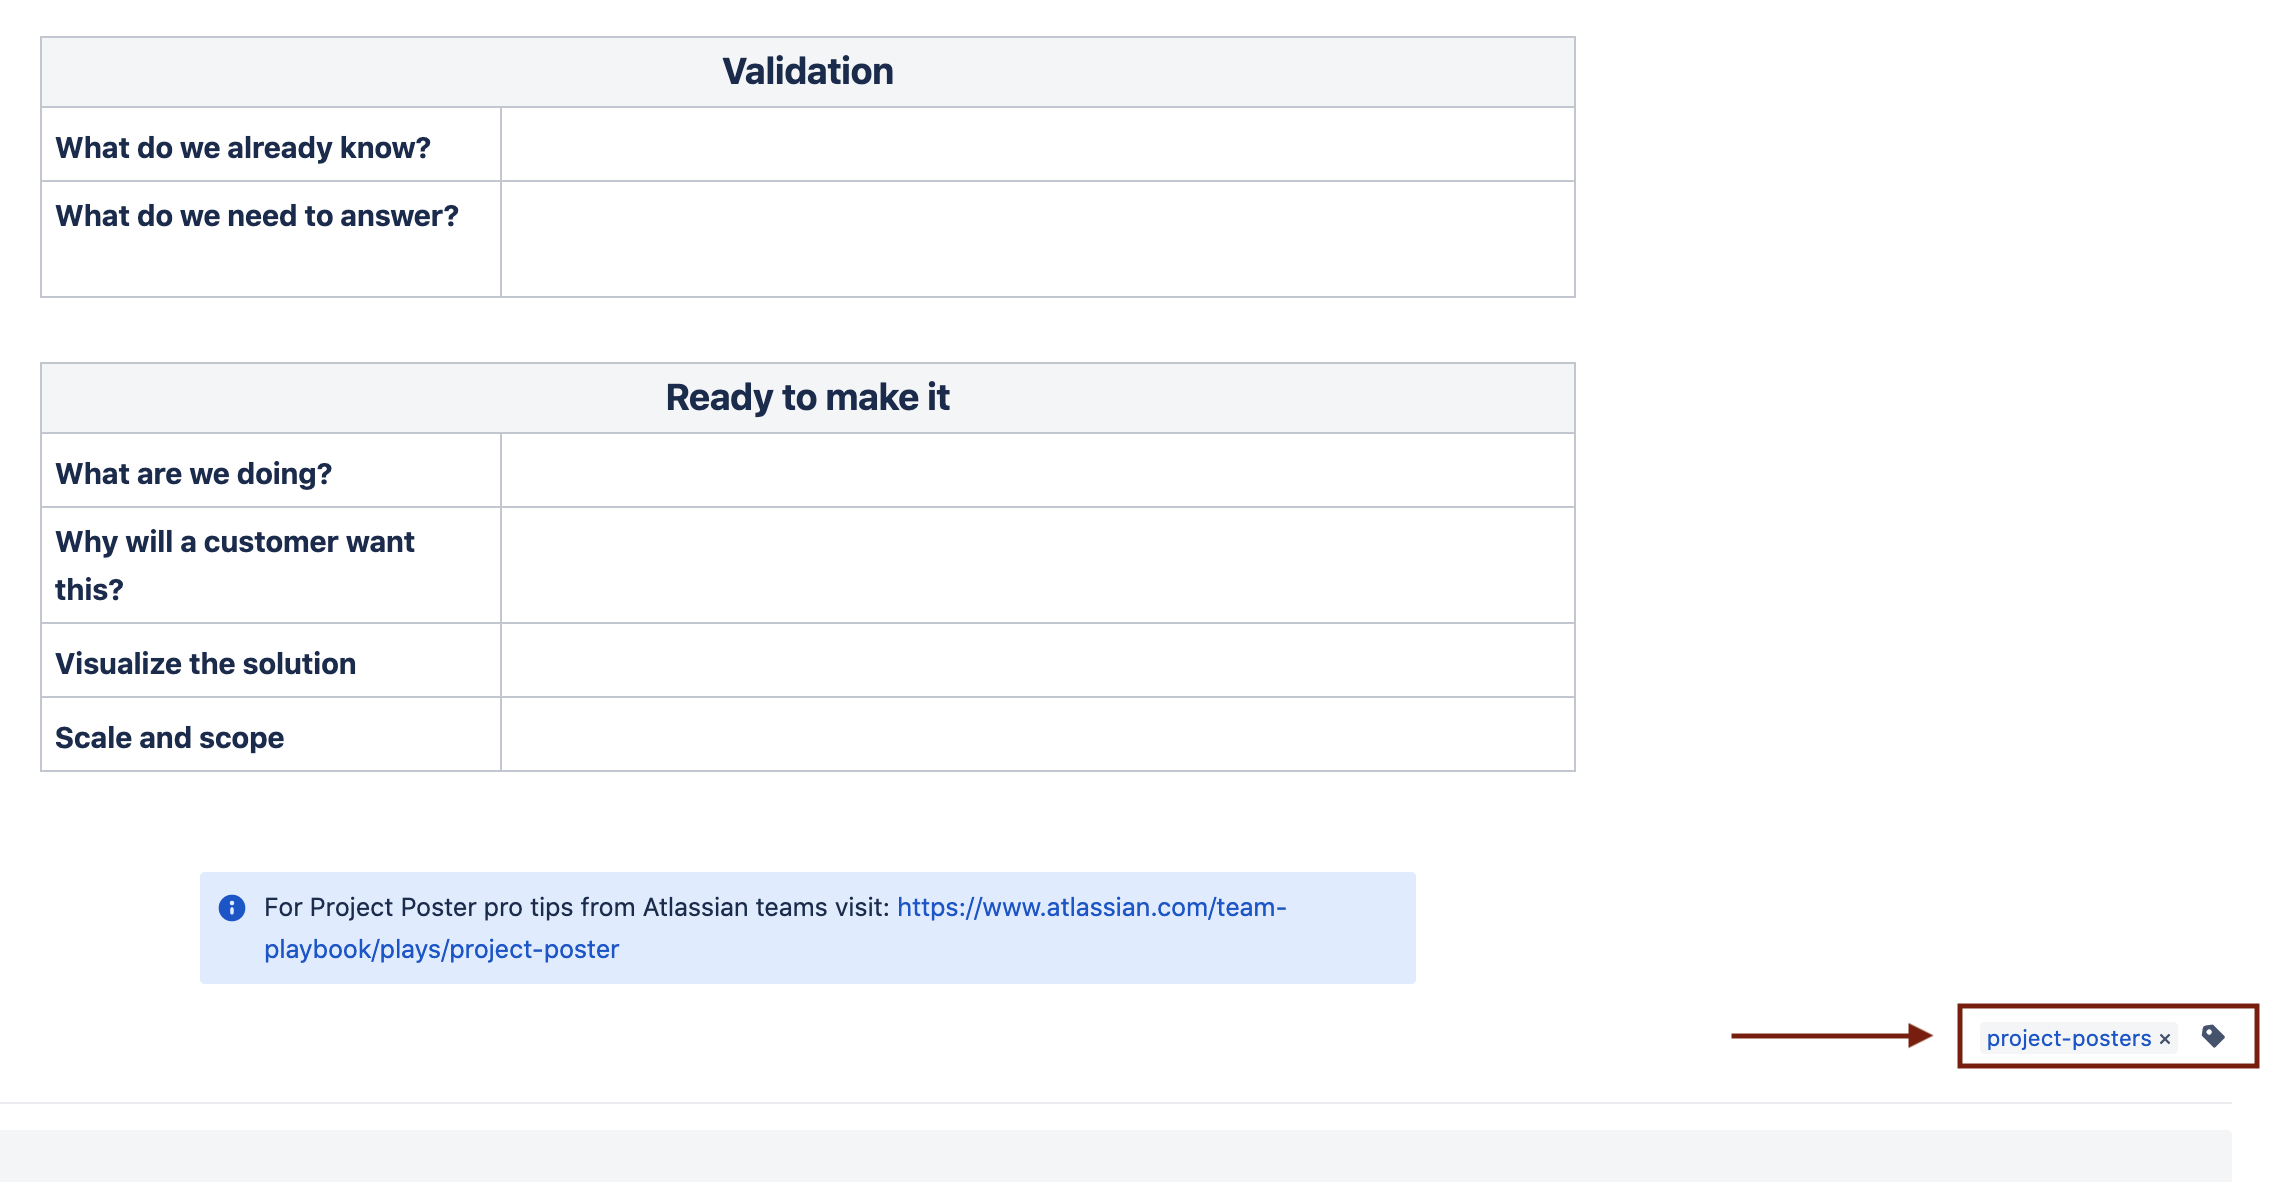Click the empty cell beside 'What do we already know?'

tap(1036, 145)
